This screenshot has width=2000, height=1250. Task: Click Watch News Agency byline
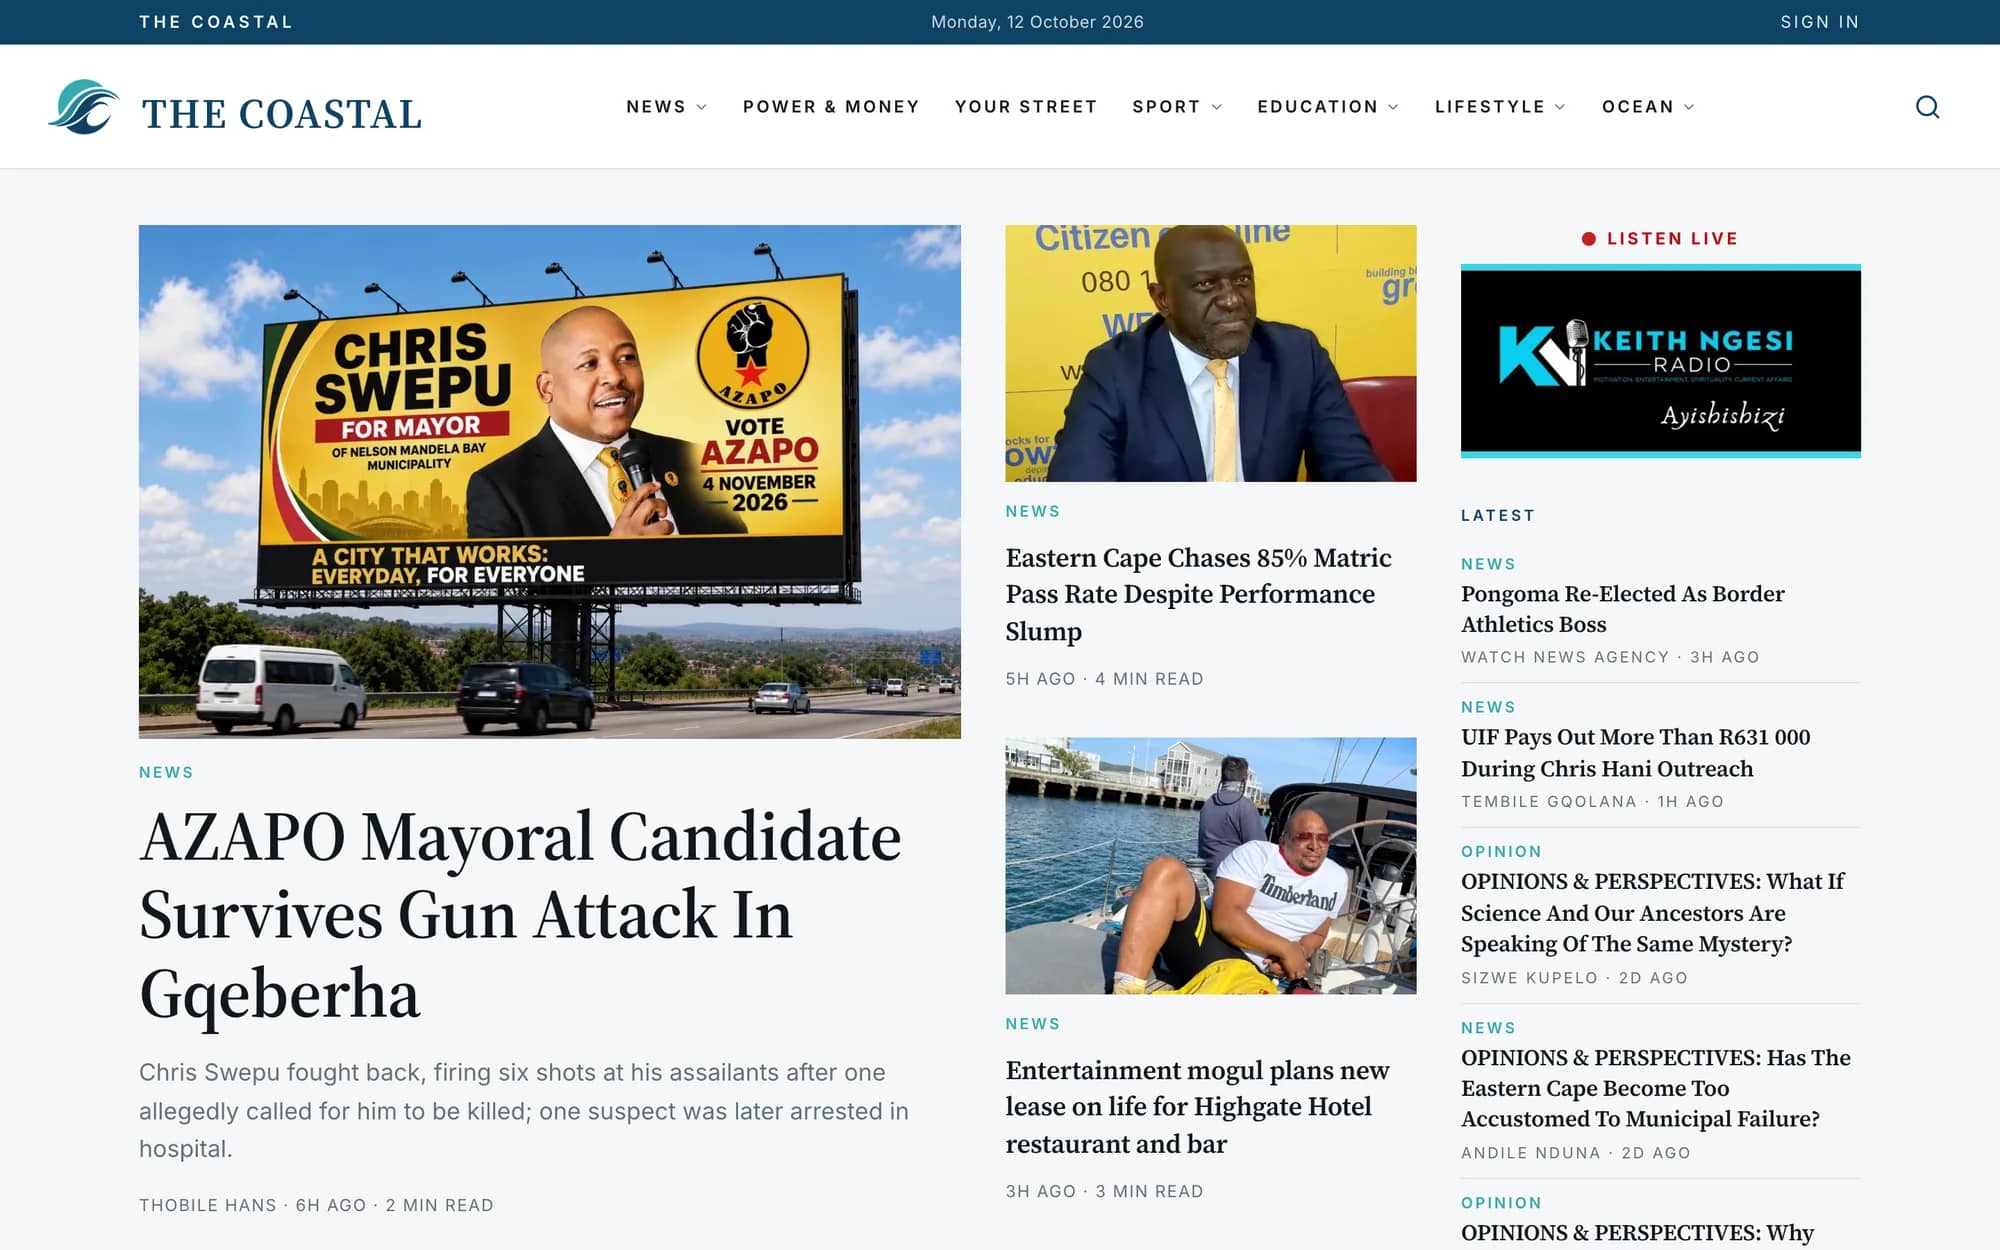point(1565,657)
